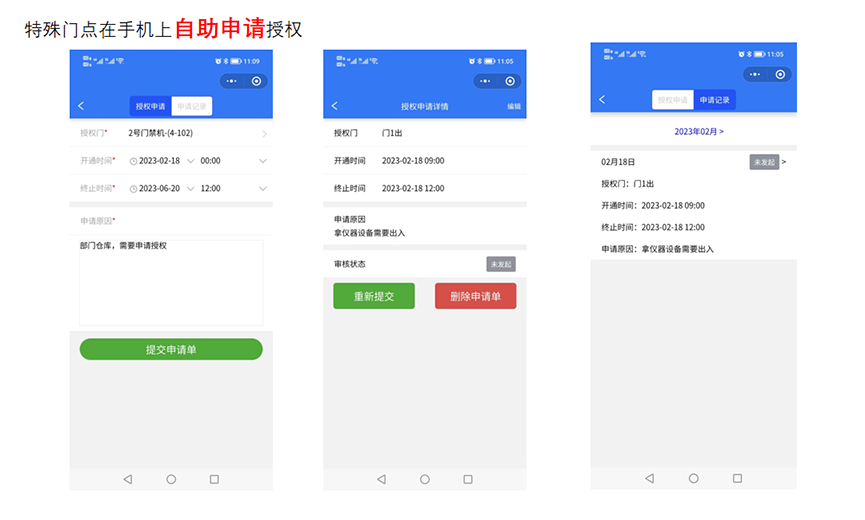Click clock icon beside 2023-06-20 end date
Viewport: 865px width, 520px height.
coord(133,188)
